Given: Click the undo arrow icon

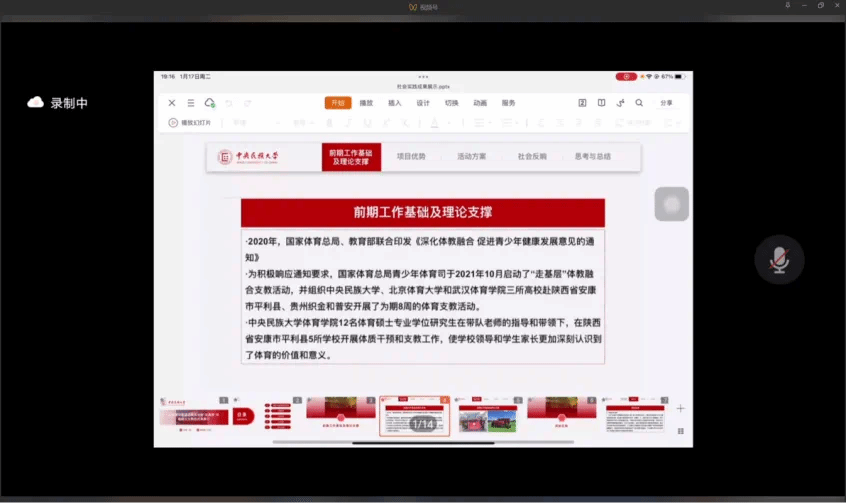Looking at the screenshot, I should point(229,103).
